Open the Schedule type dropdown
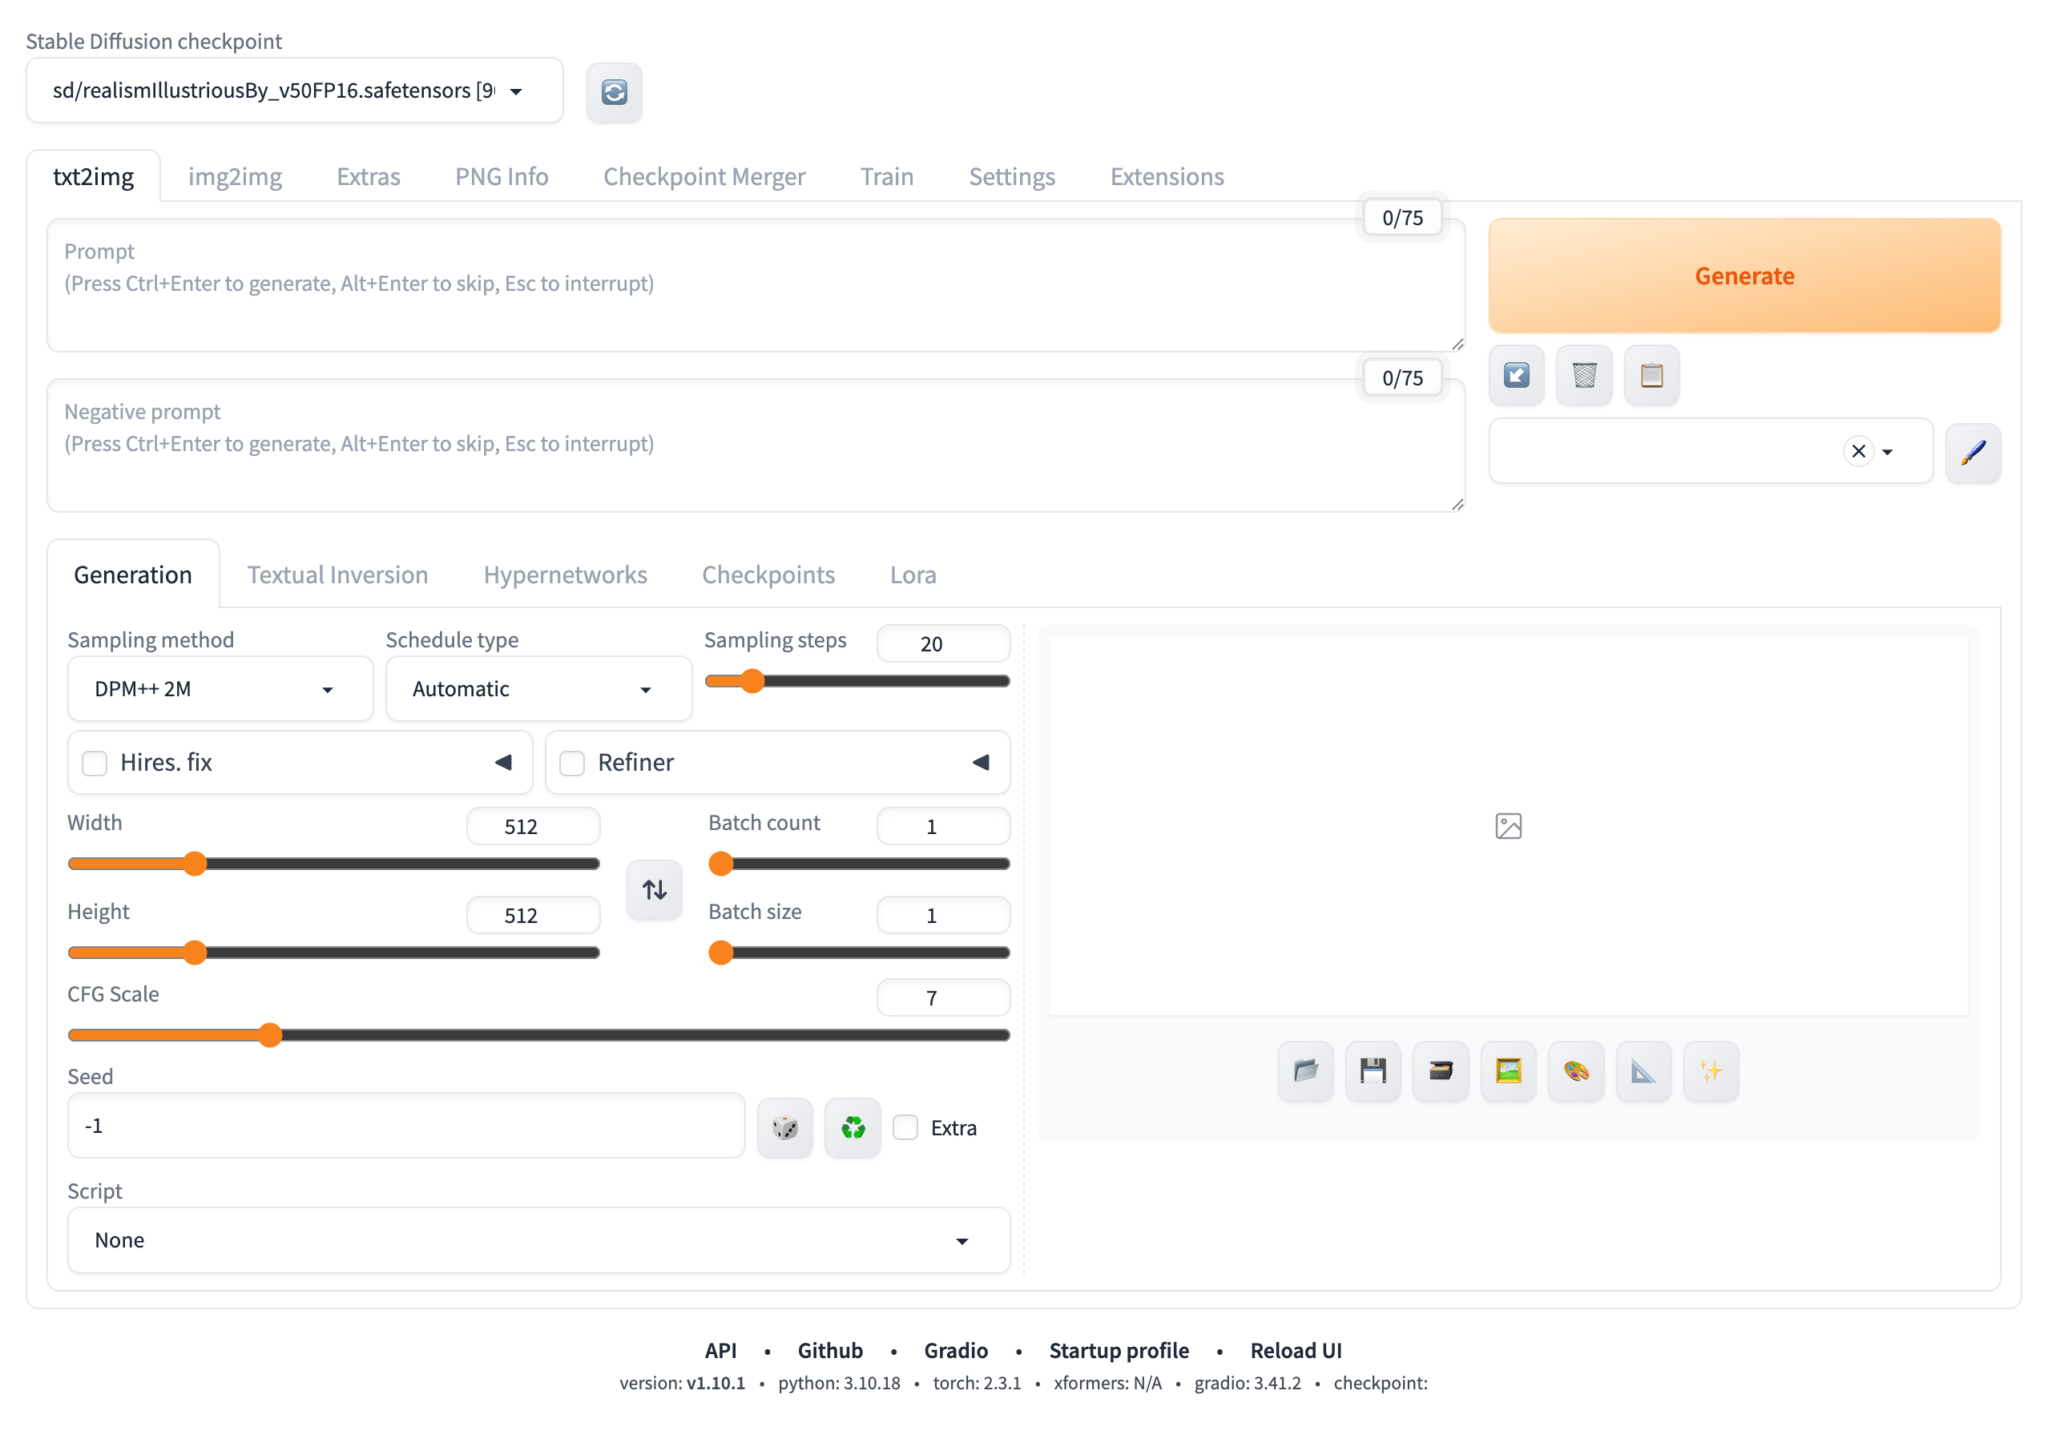The width and height of the screenshot is (2048, 1447). click(537, 688)
